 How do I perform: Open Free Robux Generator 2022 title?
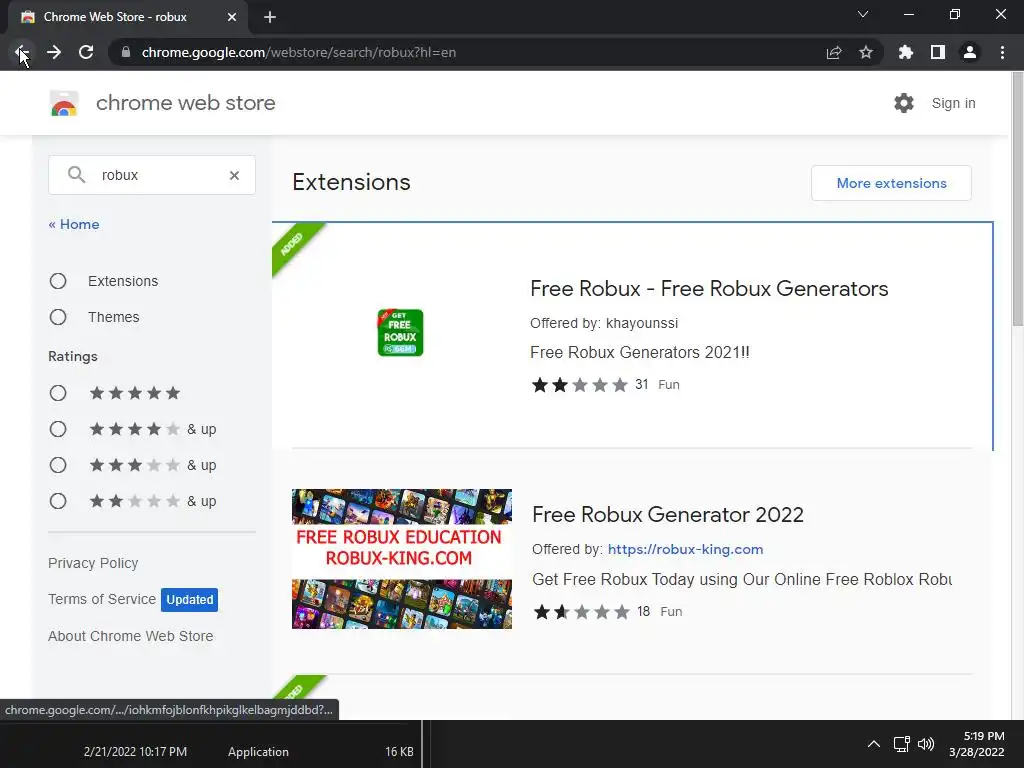click(667, 515)
